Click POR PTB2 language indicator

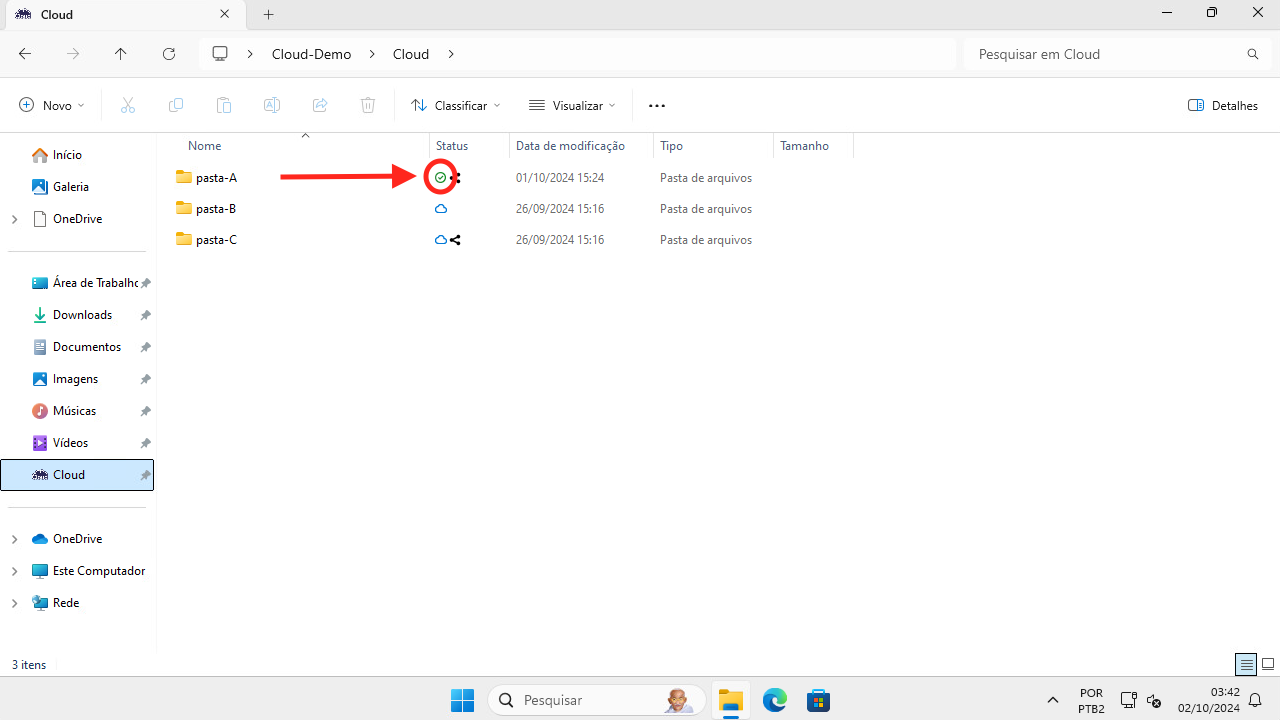[x=1092, y=700]
